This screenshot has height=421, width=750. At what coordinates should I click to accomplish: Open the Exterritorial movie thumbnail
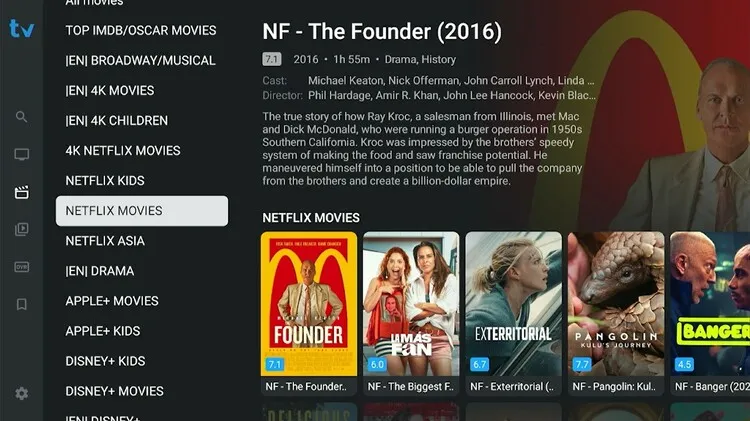(514, 313)
